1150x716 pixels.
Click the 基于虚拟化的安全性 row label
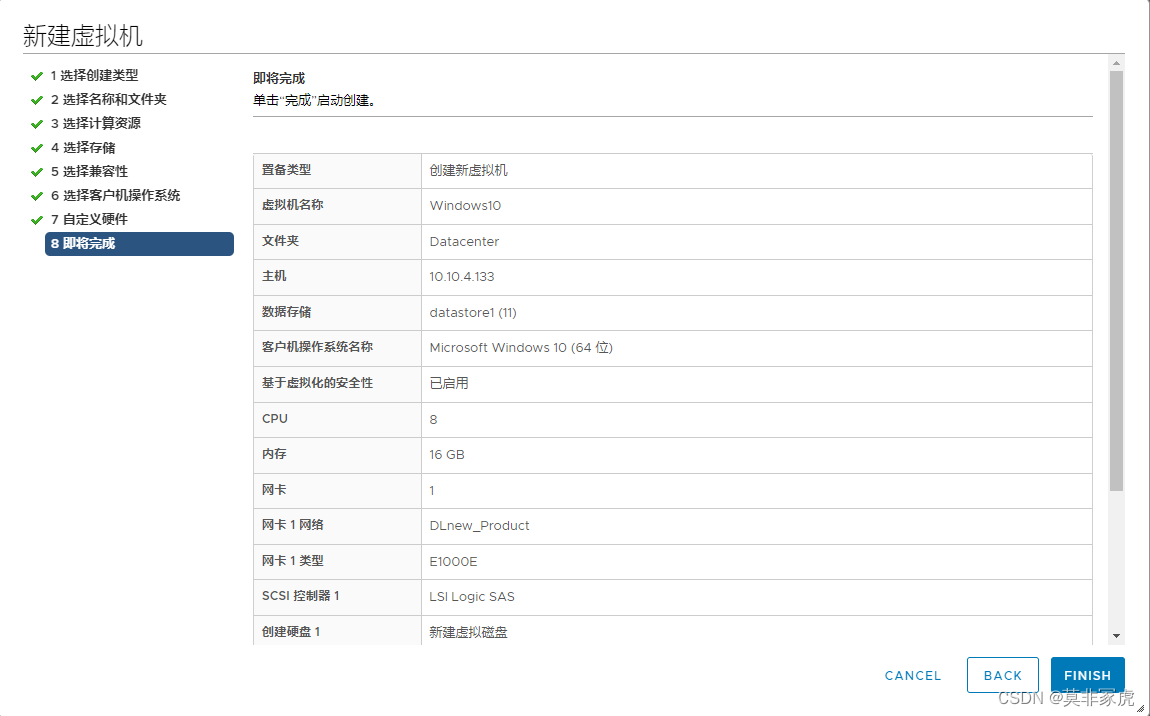pos(318,383)
